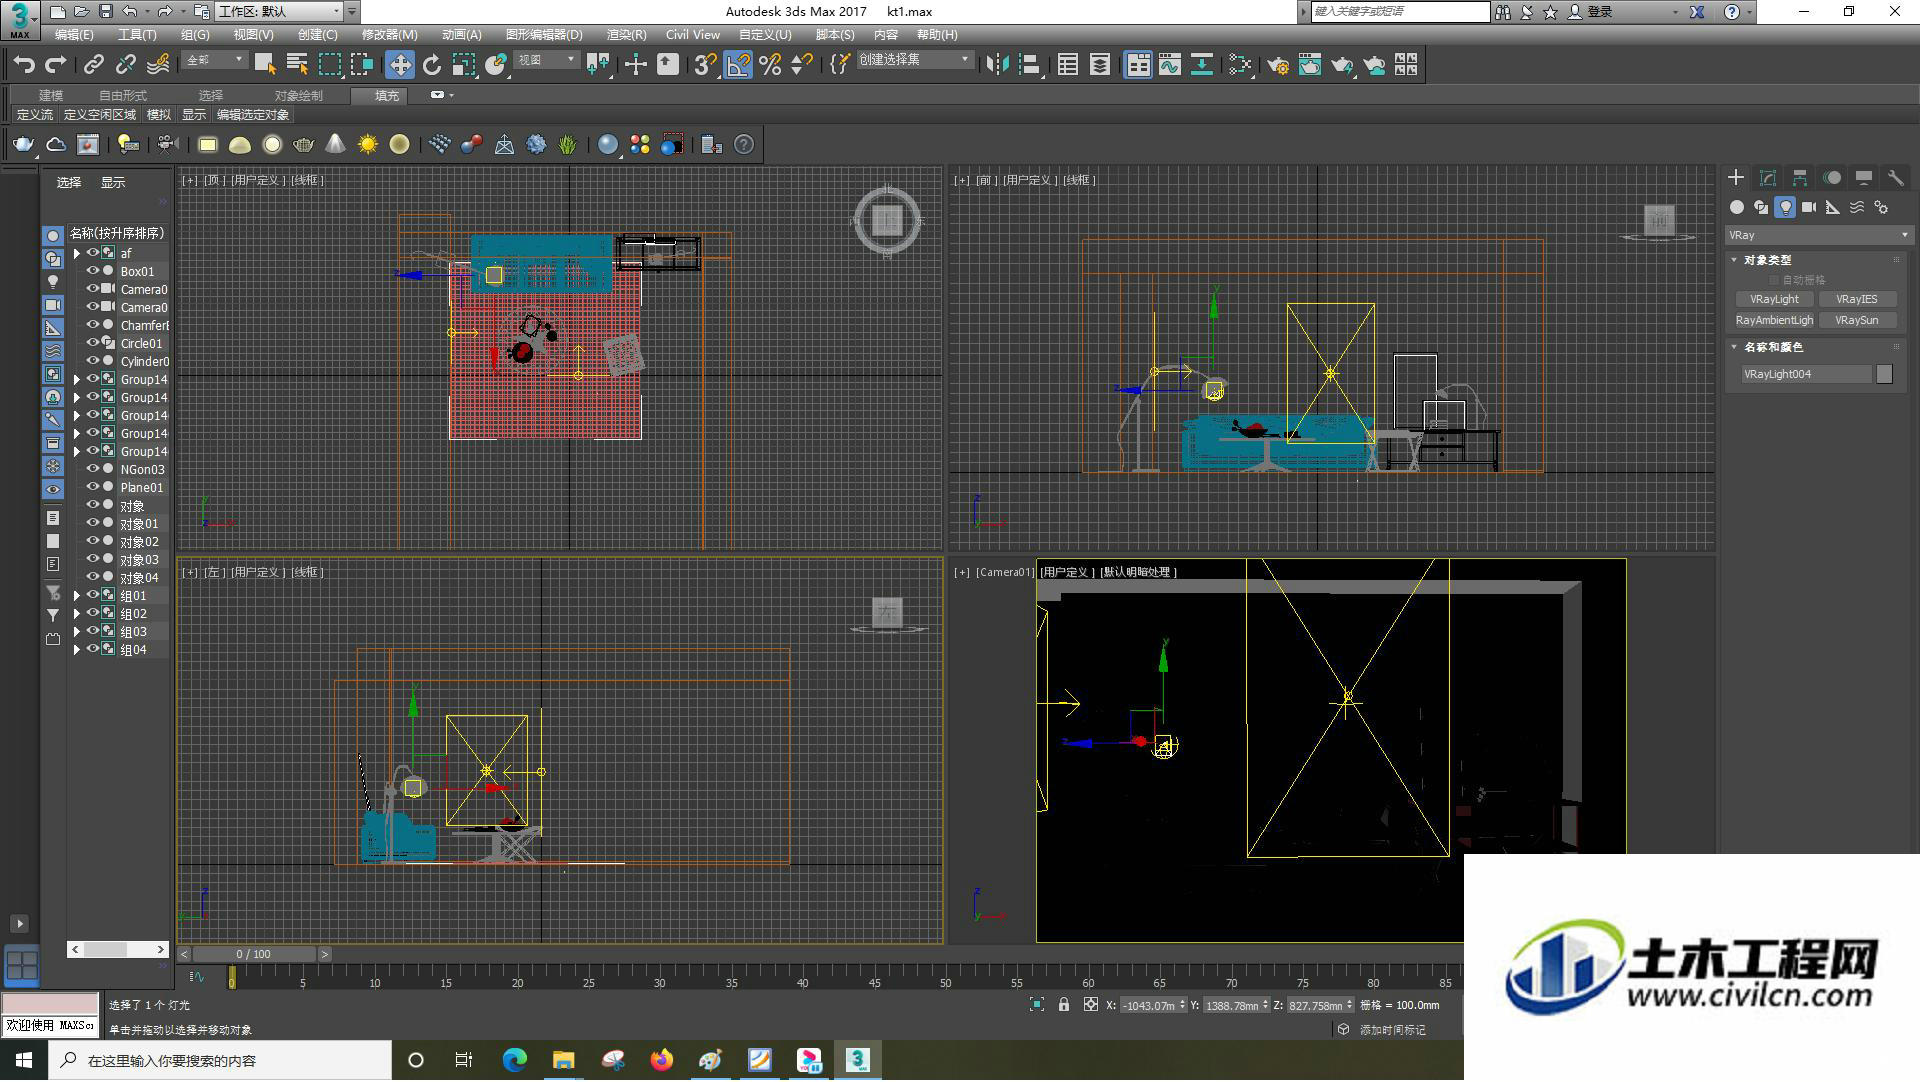
Task: Click the VRayAmbientLight button
Action: tap(1774, 320)
